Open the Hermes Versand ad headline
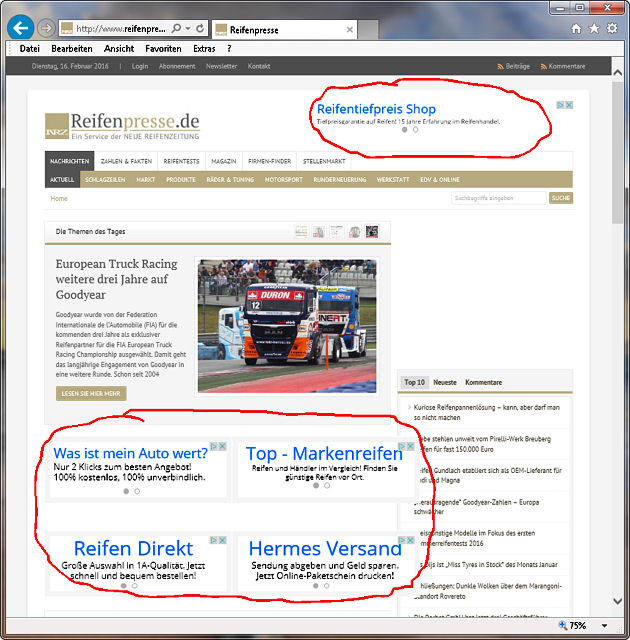The width and height of the screenshot is (630, 640). pyautogui.click(x=325, y=548)
